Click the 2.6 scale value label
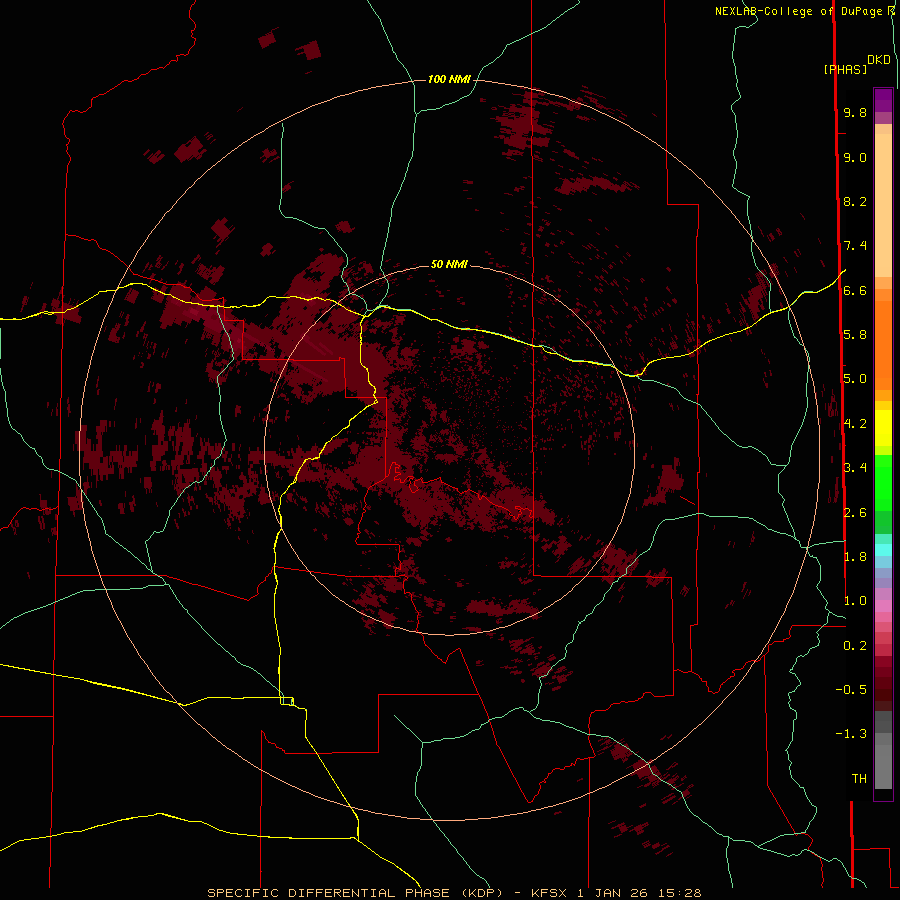900x900 pixels. coord(855,513)
